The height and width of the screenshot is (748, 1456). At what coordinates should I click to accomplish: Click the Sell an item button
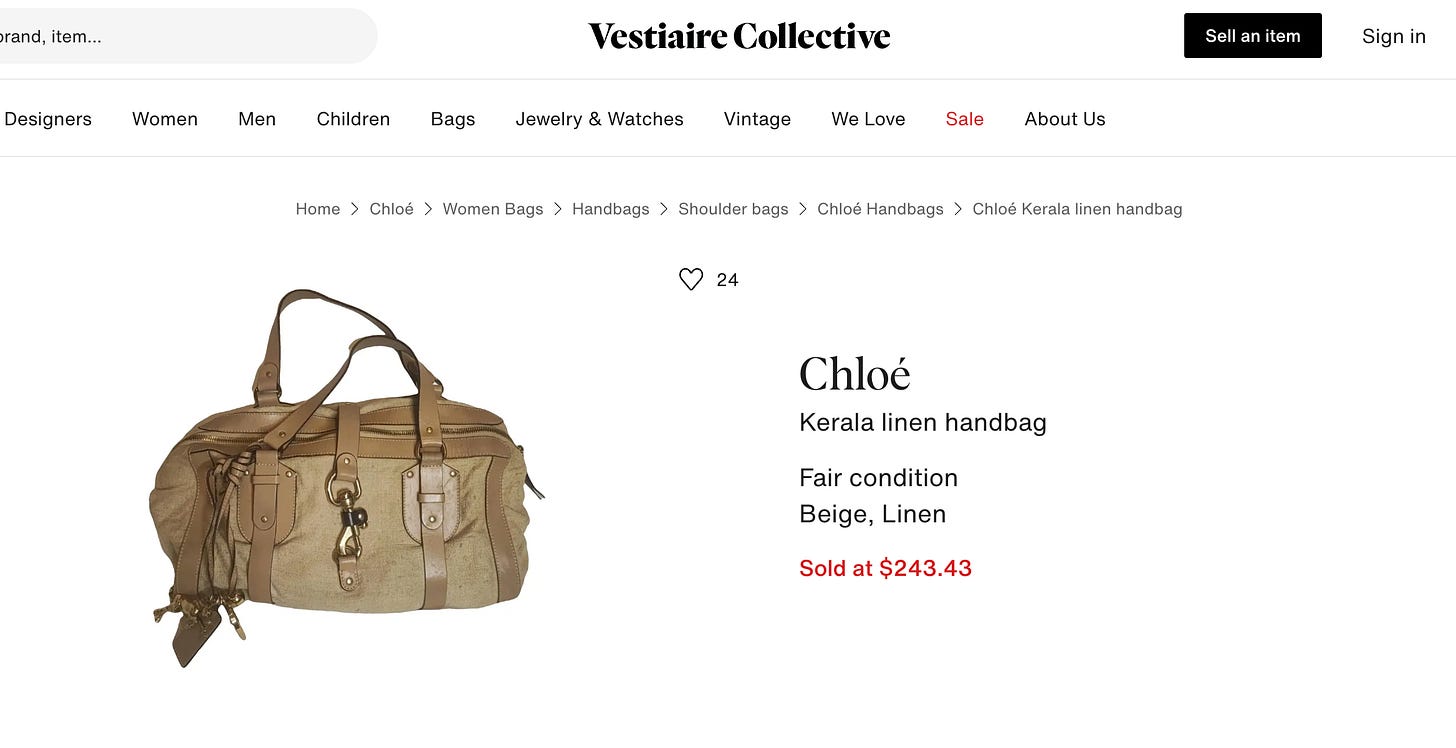point(1253,36)
